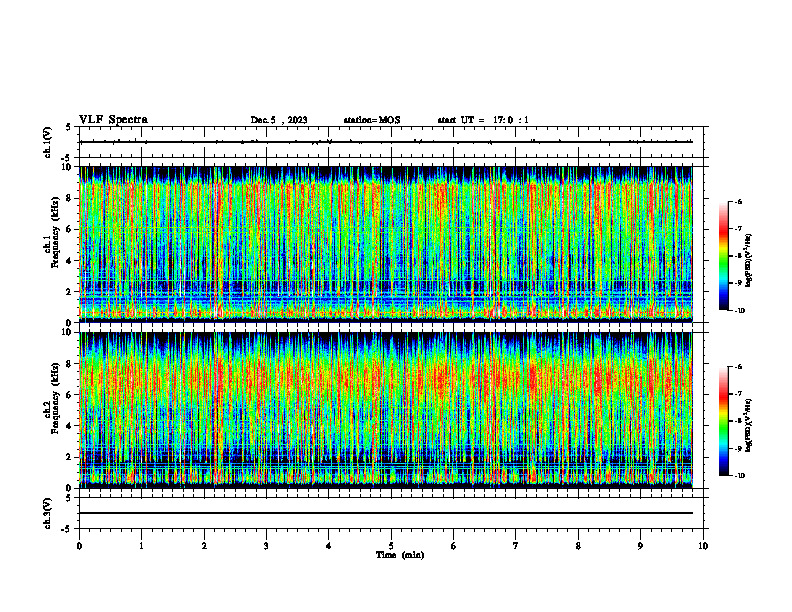Click the "ch.1(V)" waveform axis label

click(x=47, y=142)
